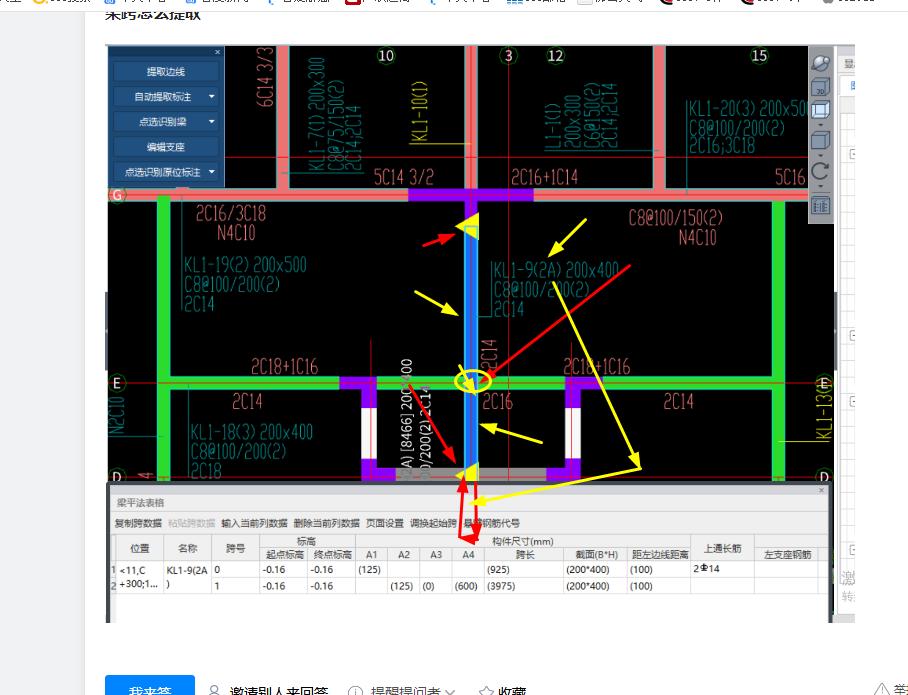Click the 自动提取标注 button label
This screenshot has height=695, width=908.
pos(163,97)
